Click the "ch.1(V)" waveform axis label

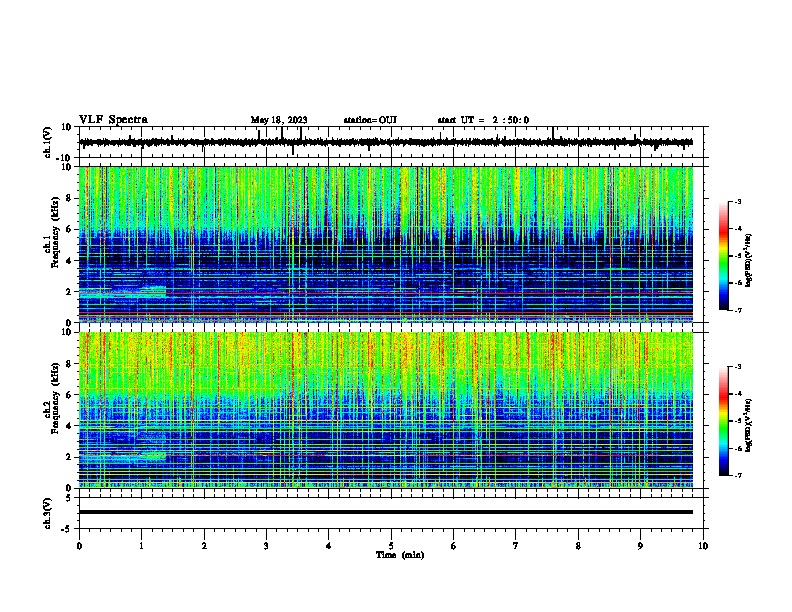pyautogui.click(x=48, y=142)
